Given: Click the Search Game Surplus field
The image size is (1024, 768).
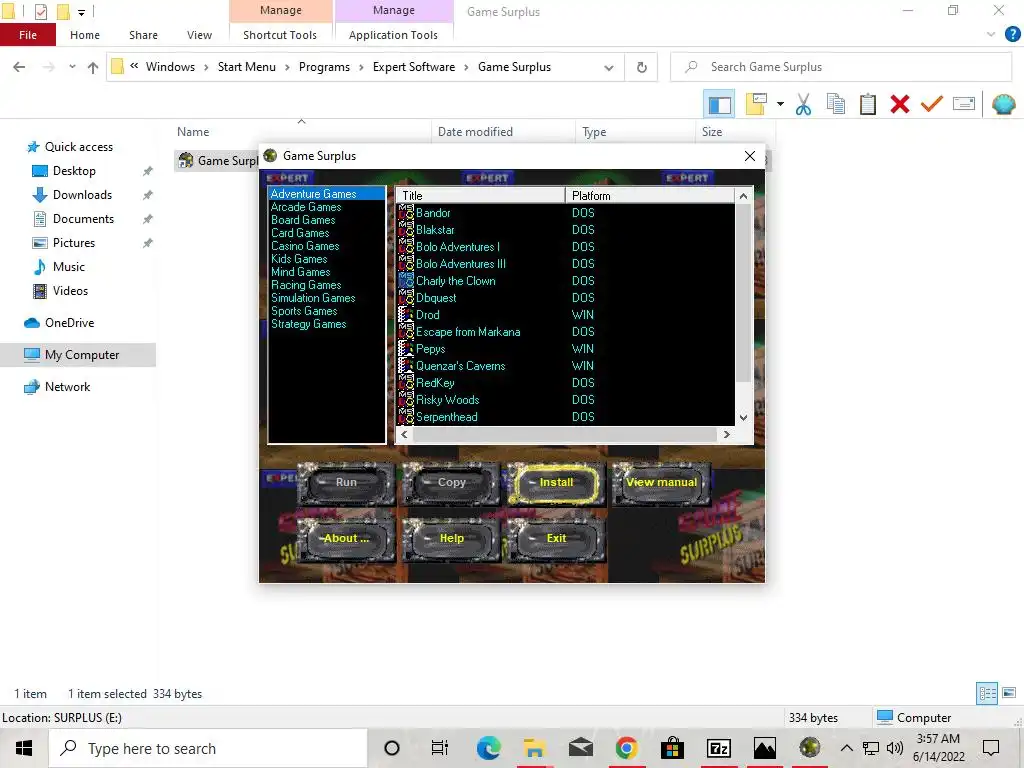Looking at the screenshot, I should point(841,67).
